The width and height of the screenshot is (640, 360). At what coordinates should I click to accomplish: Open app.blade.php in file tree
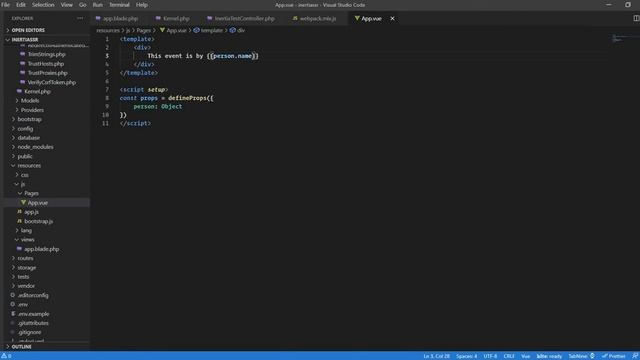point(41,249)
